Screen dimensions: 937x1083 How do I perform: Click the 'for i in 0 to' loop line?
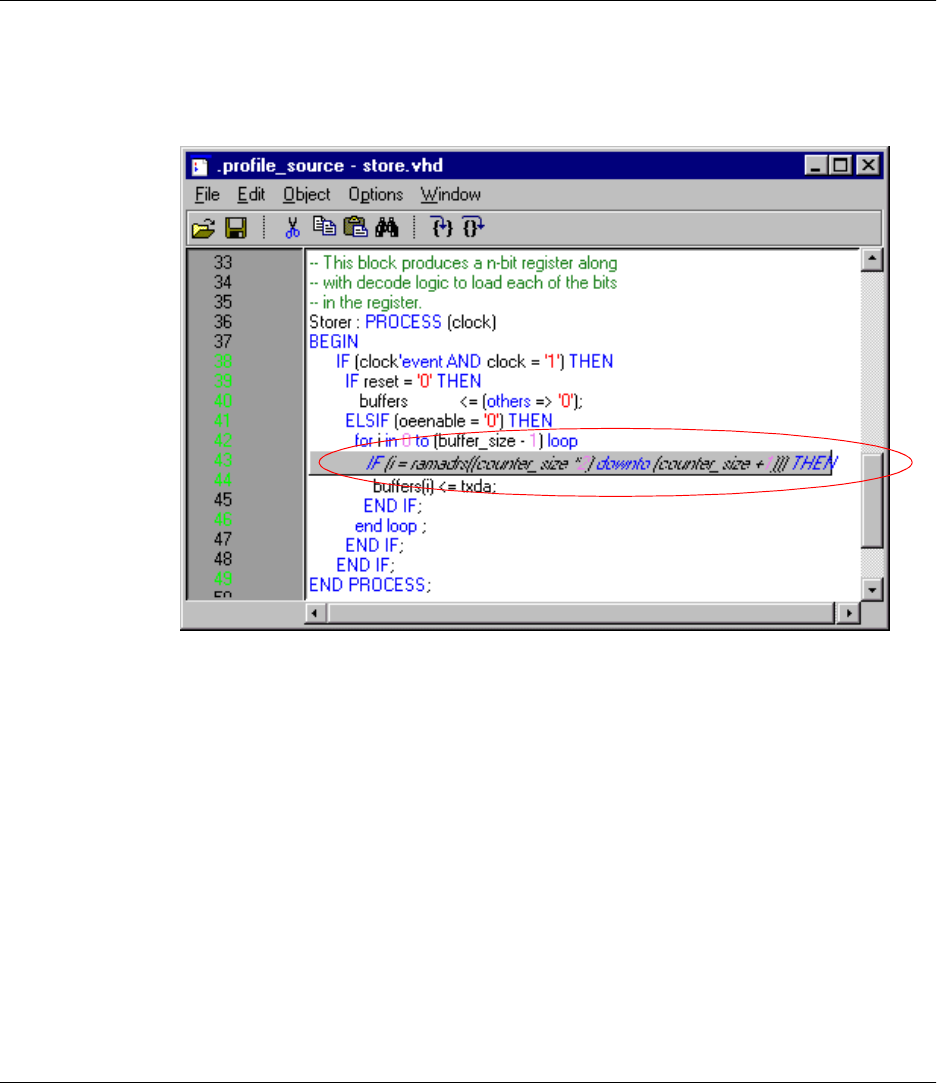[466, 441]
